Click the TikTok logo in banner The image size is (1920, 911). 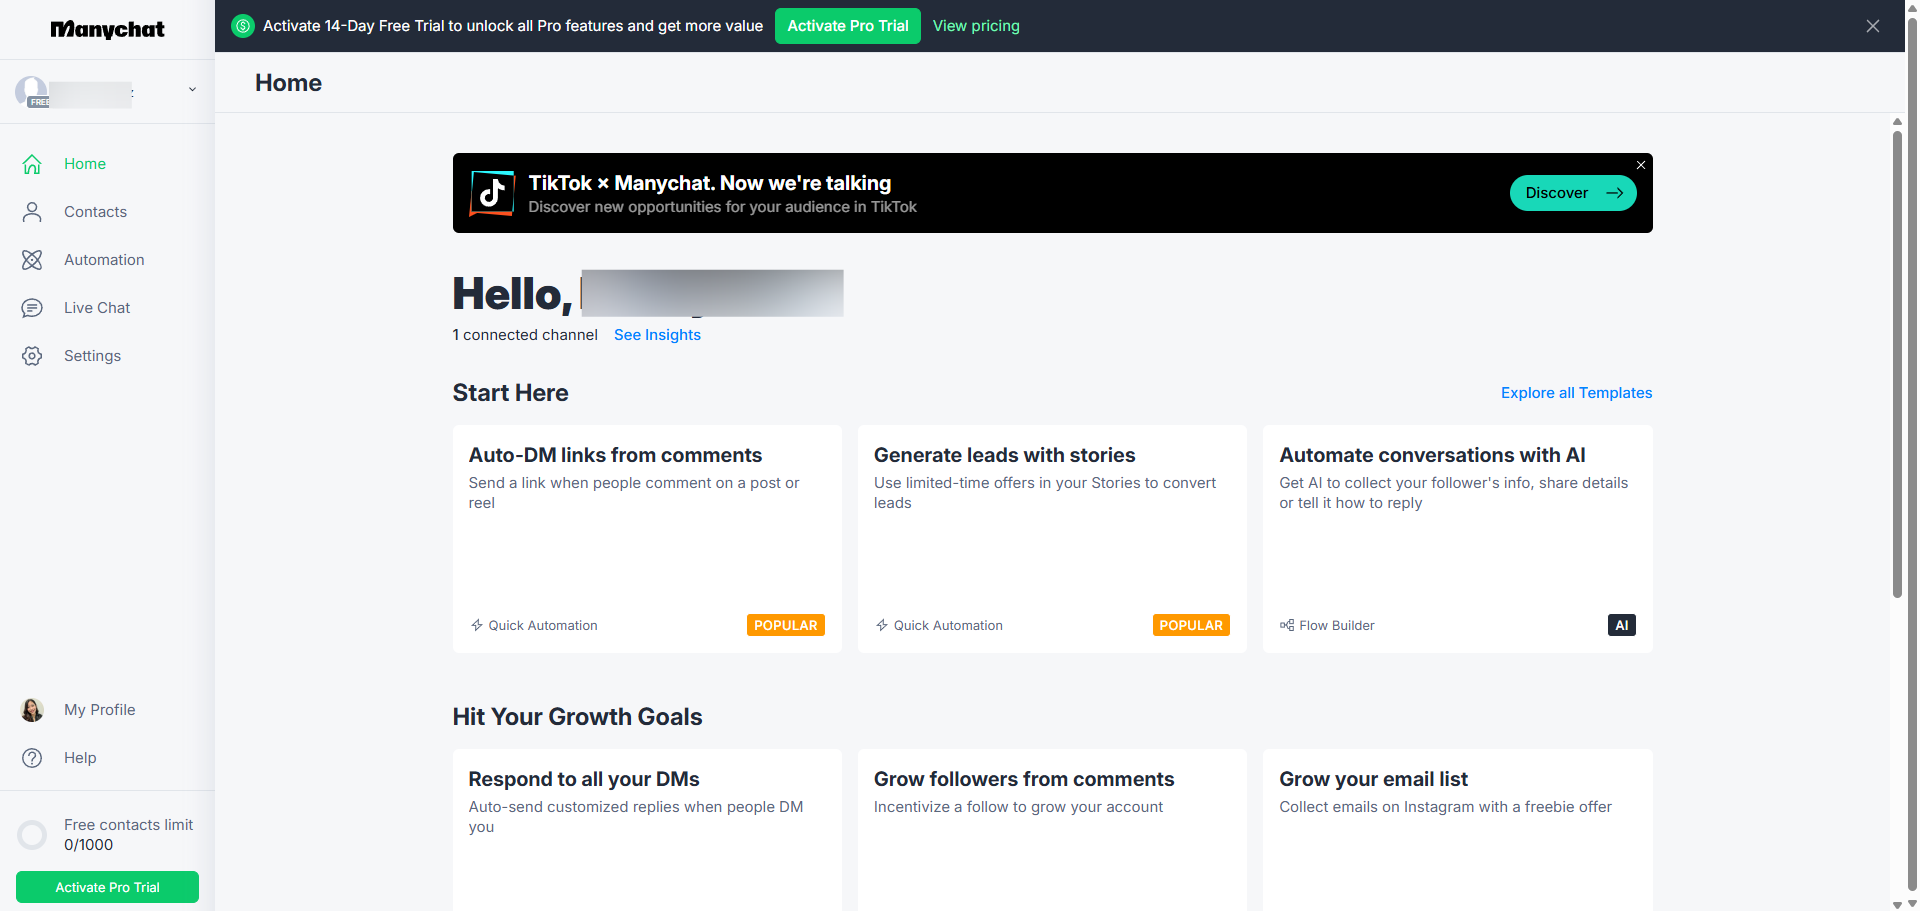(x=492, y=193)
